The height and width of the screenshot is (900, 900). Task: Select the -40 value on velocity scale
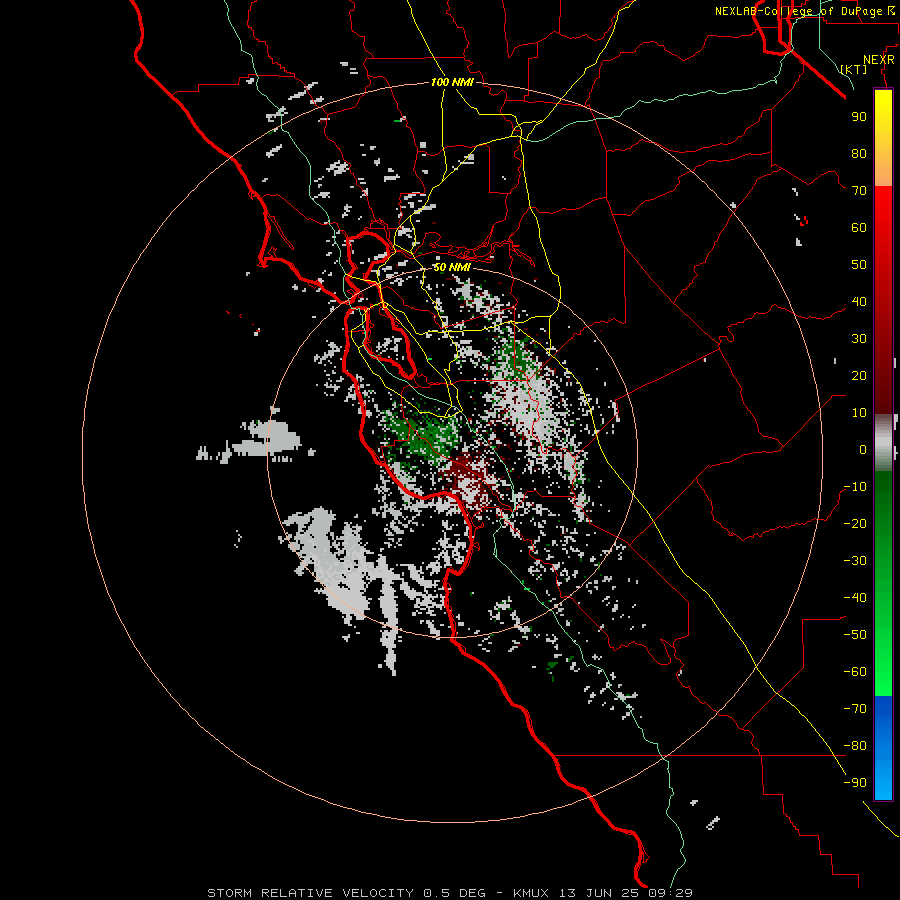point(855,598)
